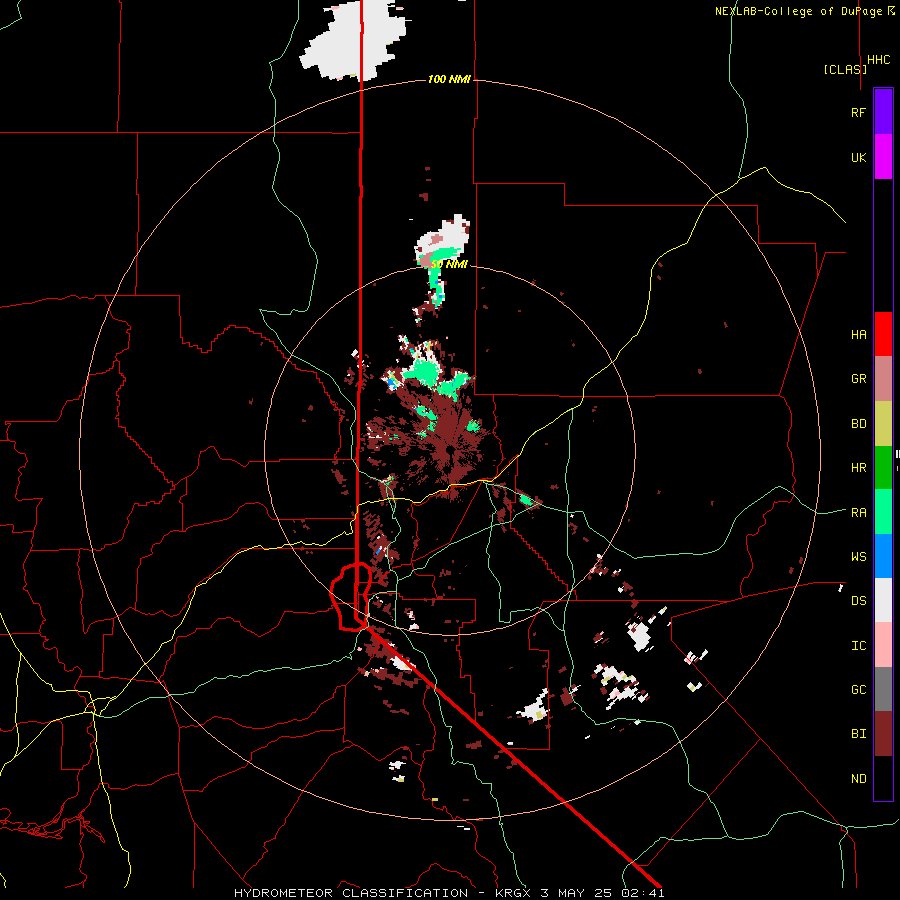Select the GR pinkish legend swatch
This screenshot has width=900, height=900.
[x=883, y=379]
